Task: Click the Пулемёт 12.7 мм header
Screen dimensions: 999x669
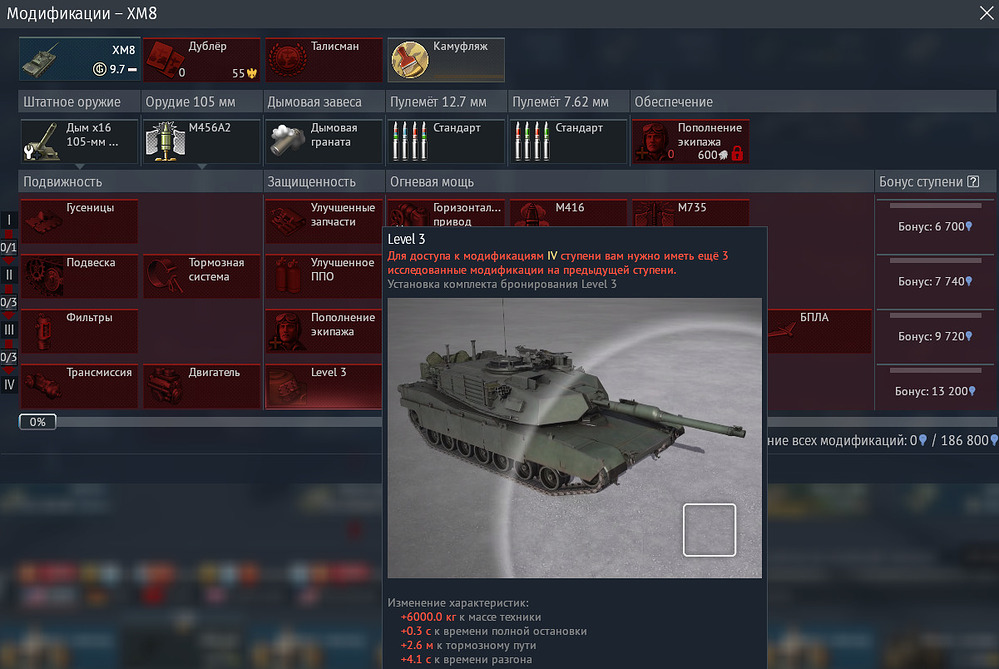Action: pyautogui.click(x=446, y=102)
